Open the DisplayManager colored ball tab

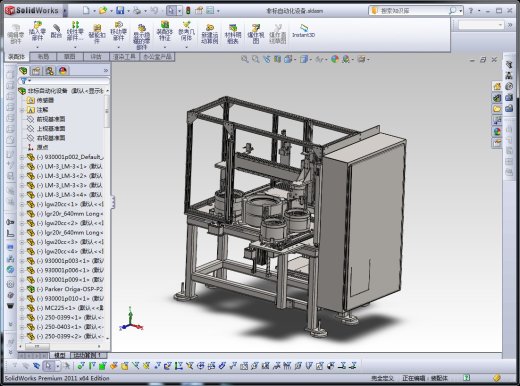[x=63, y=71]
